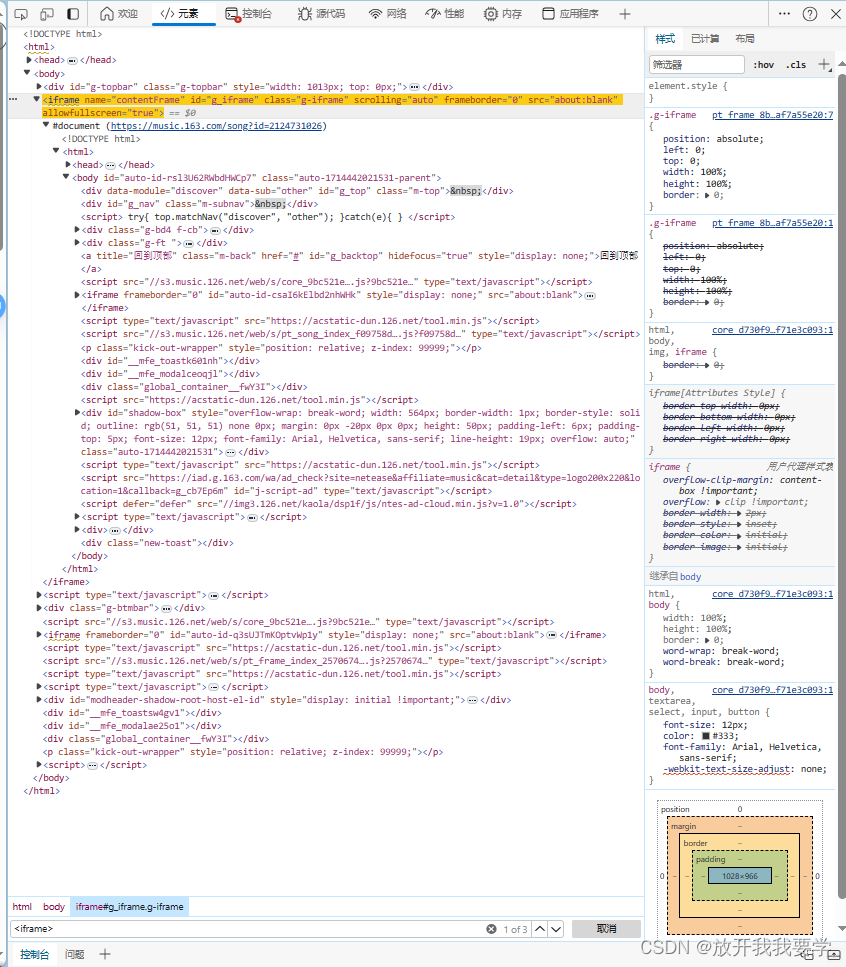Expand the g-topbar div node
Image resolution: width=846 pixels, height=967 pixels.
point(39,87)
